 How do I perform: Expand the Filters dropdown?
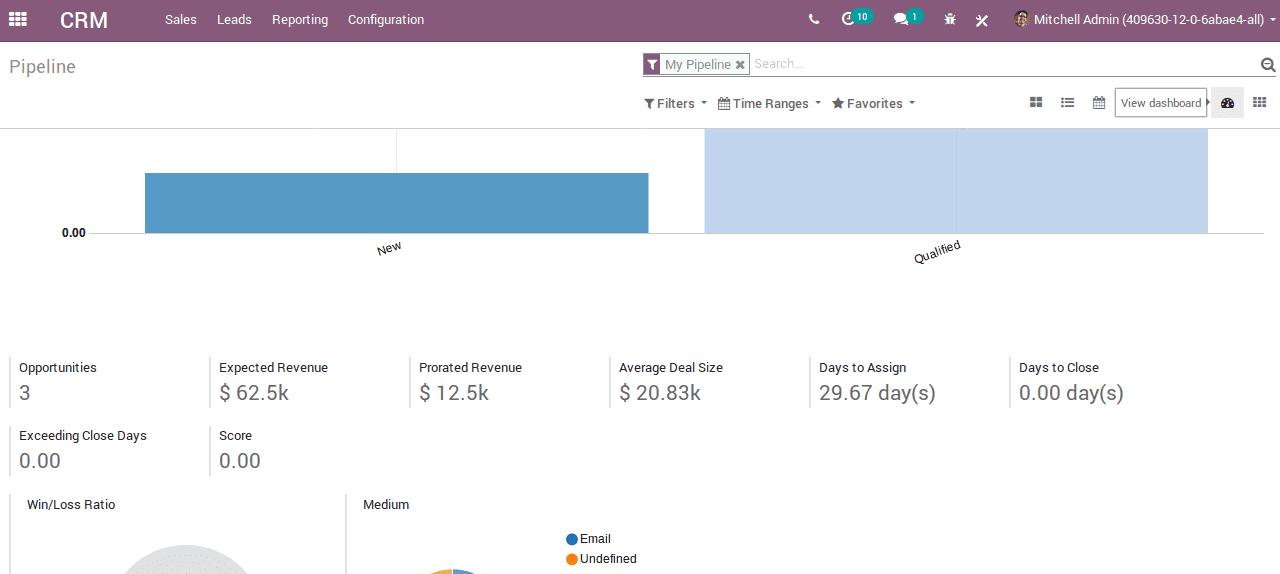point(675,104)
